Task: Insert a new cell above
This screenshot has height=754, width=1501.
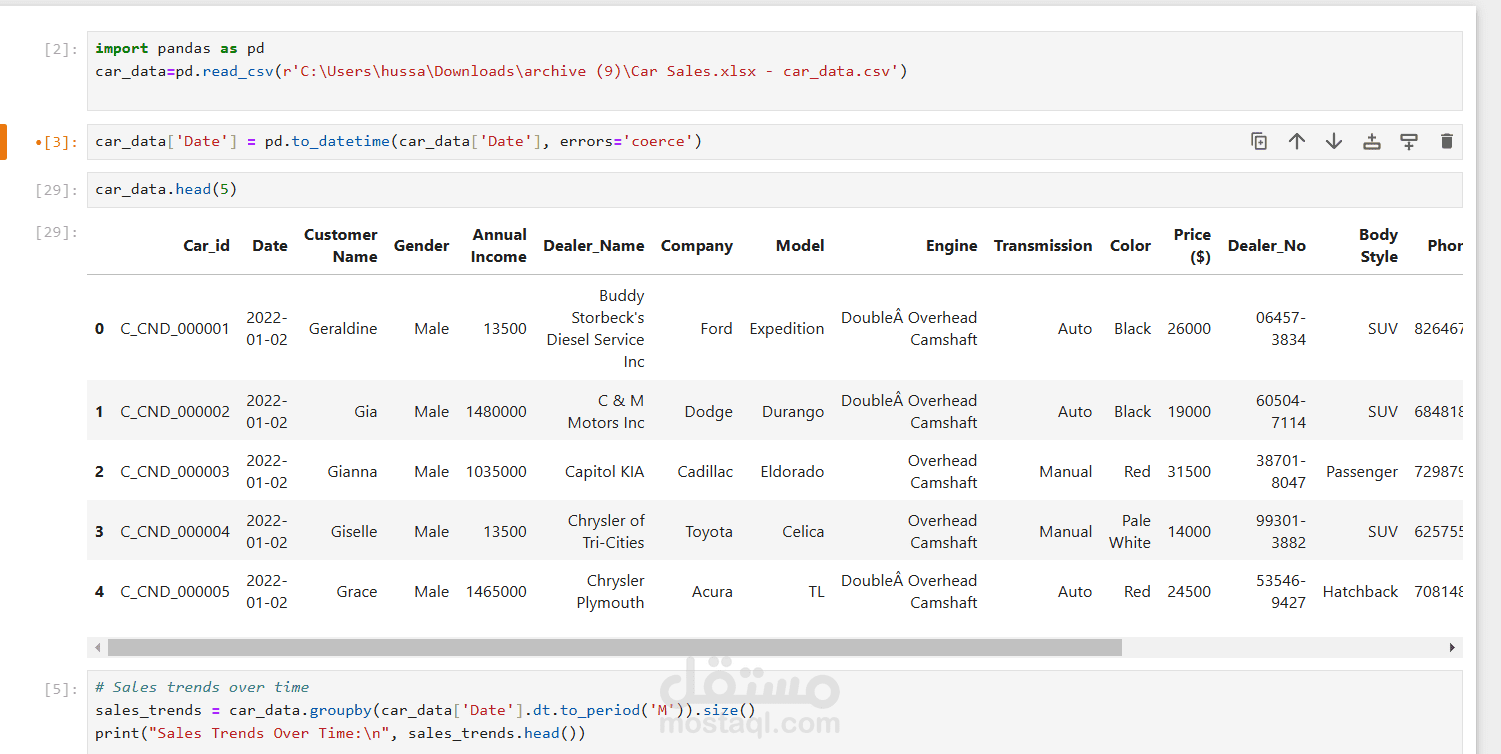Action: click(x=1372, y=141)
